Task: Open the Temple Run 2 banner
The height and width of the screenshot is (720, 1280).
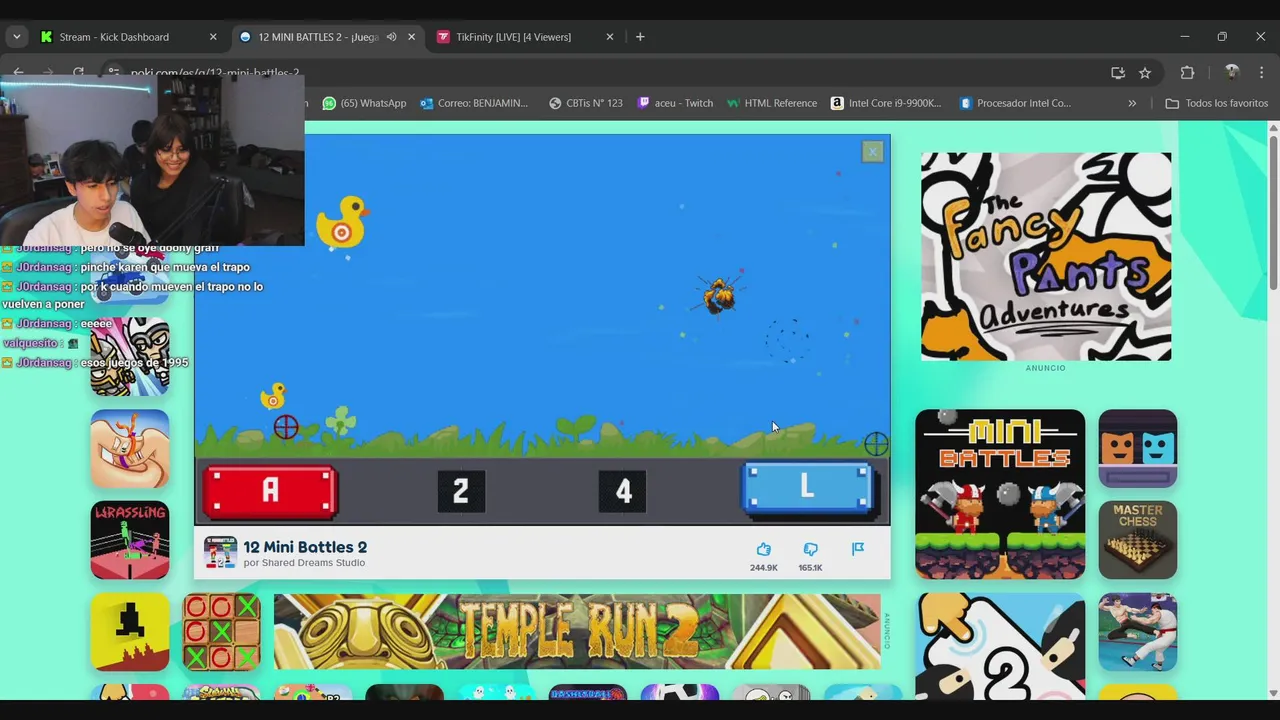Action: [577, 632]
